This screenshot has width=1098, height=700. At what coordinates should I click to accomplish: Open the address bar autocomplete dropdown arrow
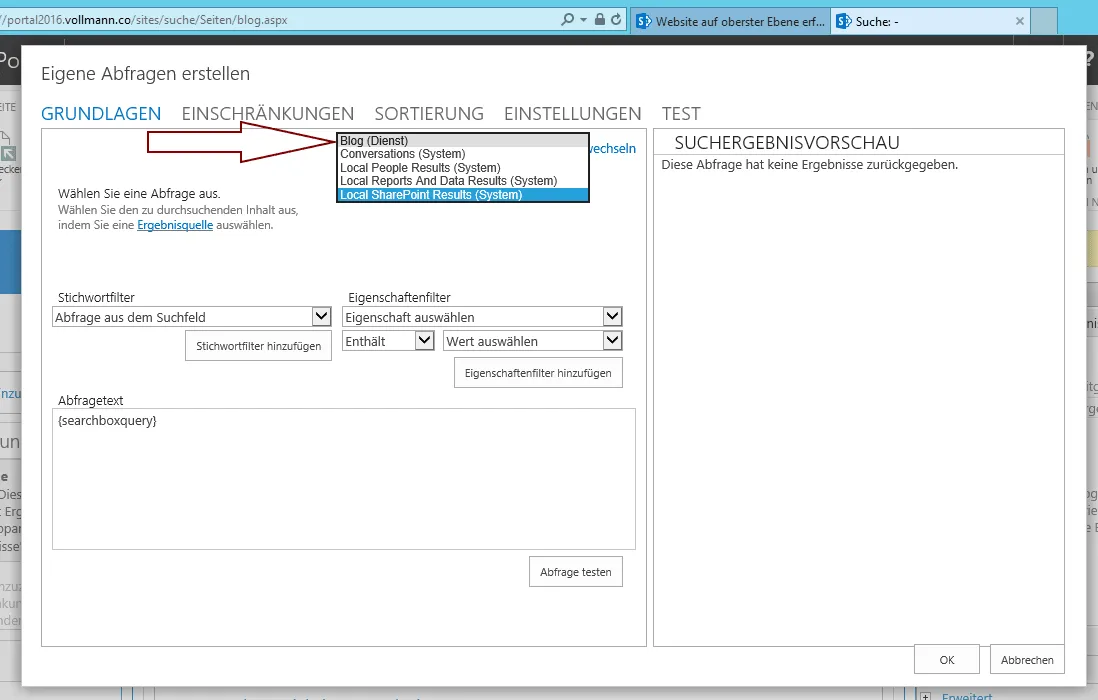583,20
